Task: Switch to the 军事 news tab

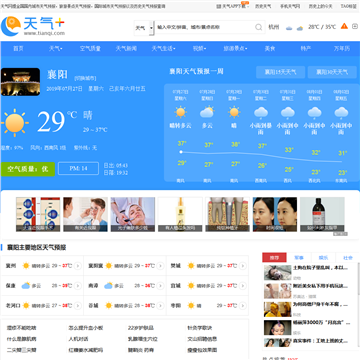Action: (x=299, y=258)
